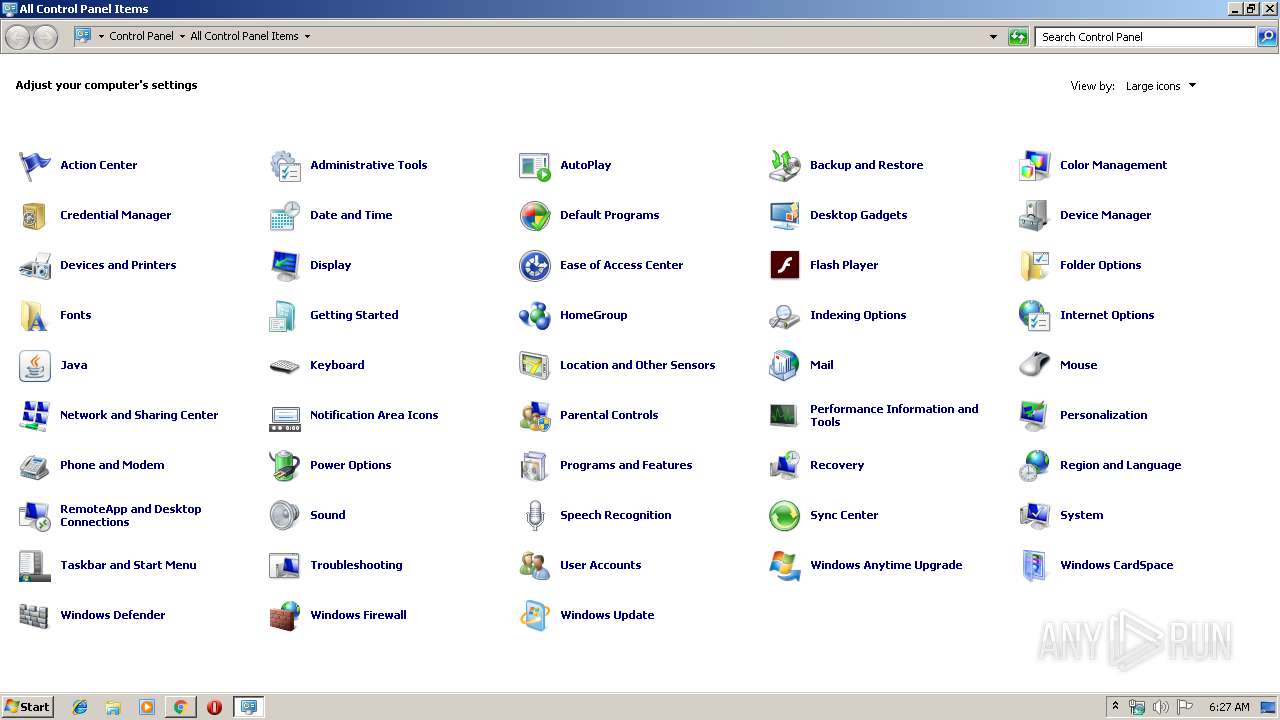Open the Speech Recognition microphone icon
This screenshot has width=1280, height=720.
pyautogui.click(x=535, y=515)
